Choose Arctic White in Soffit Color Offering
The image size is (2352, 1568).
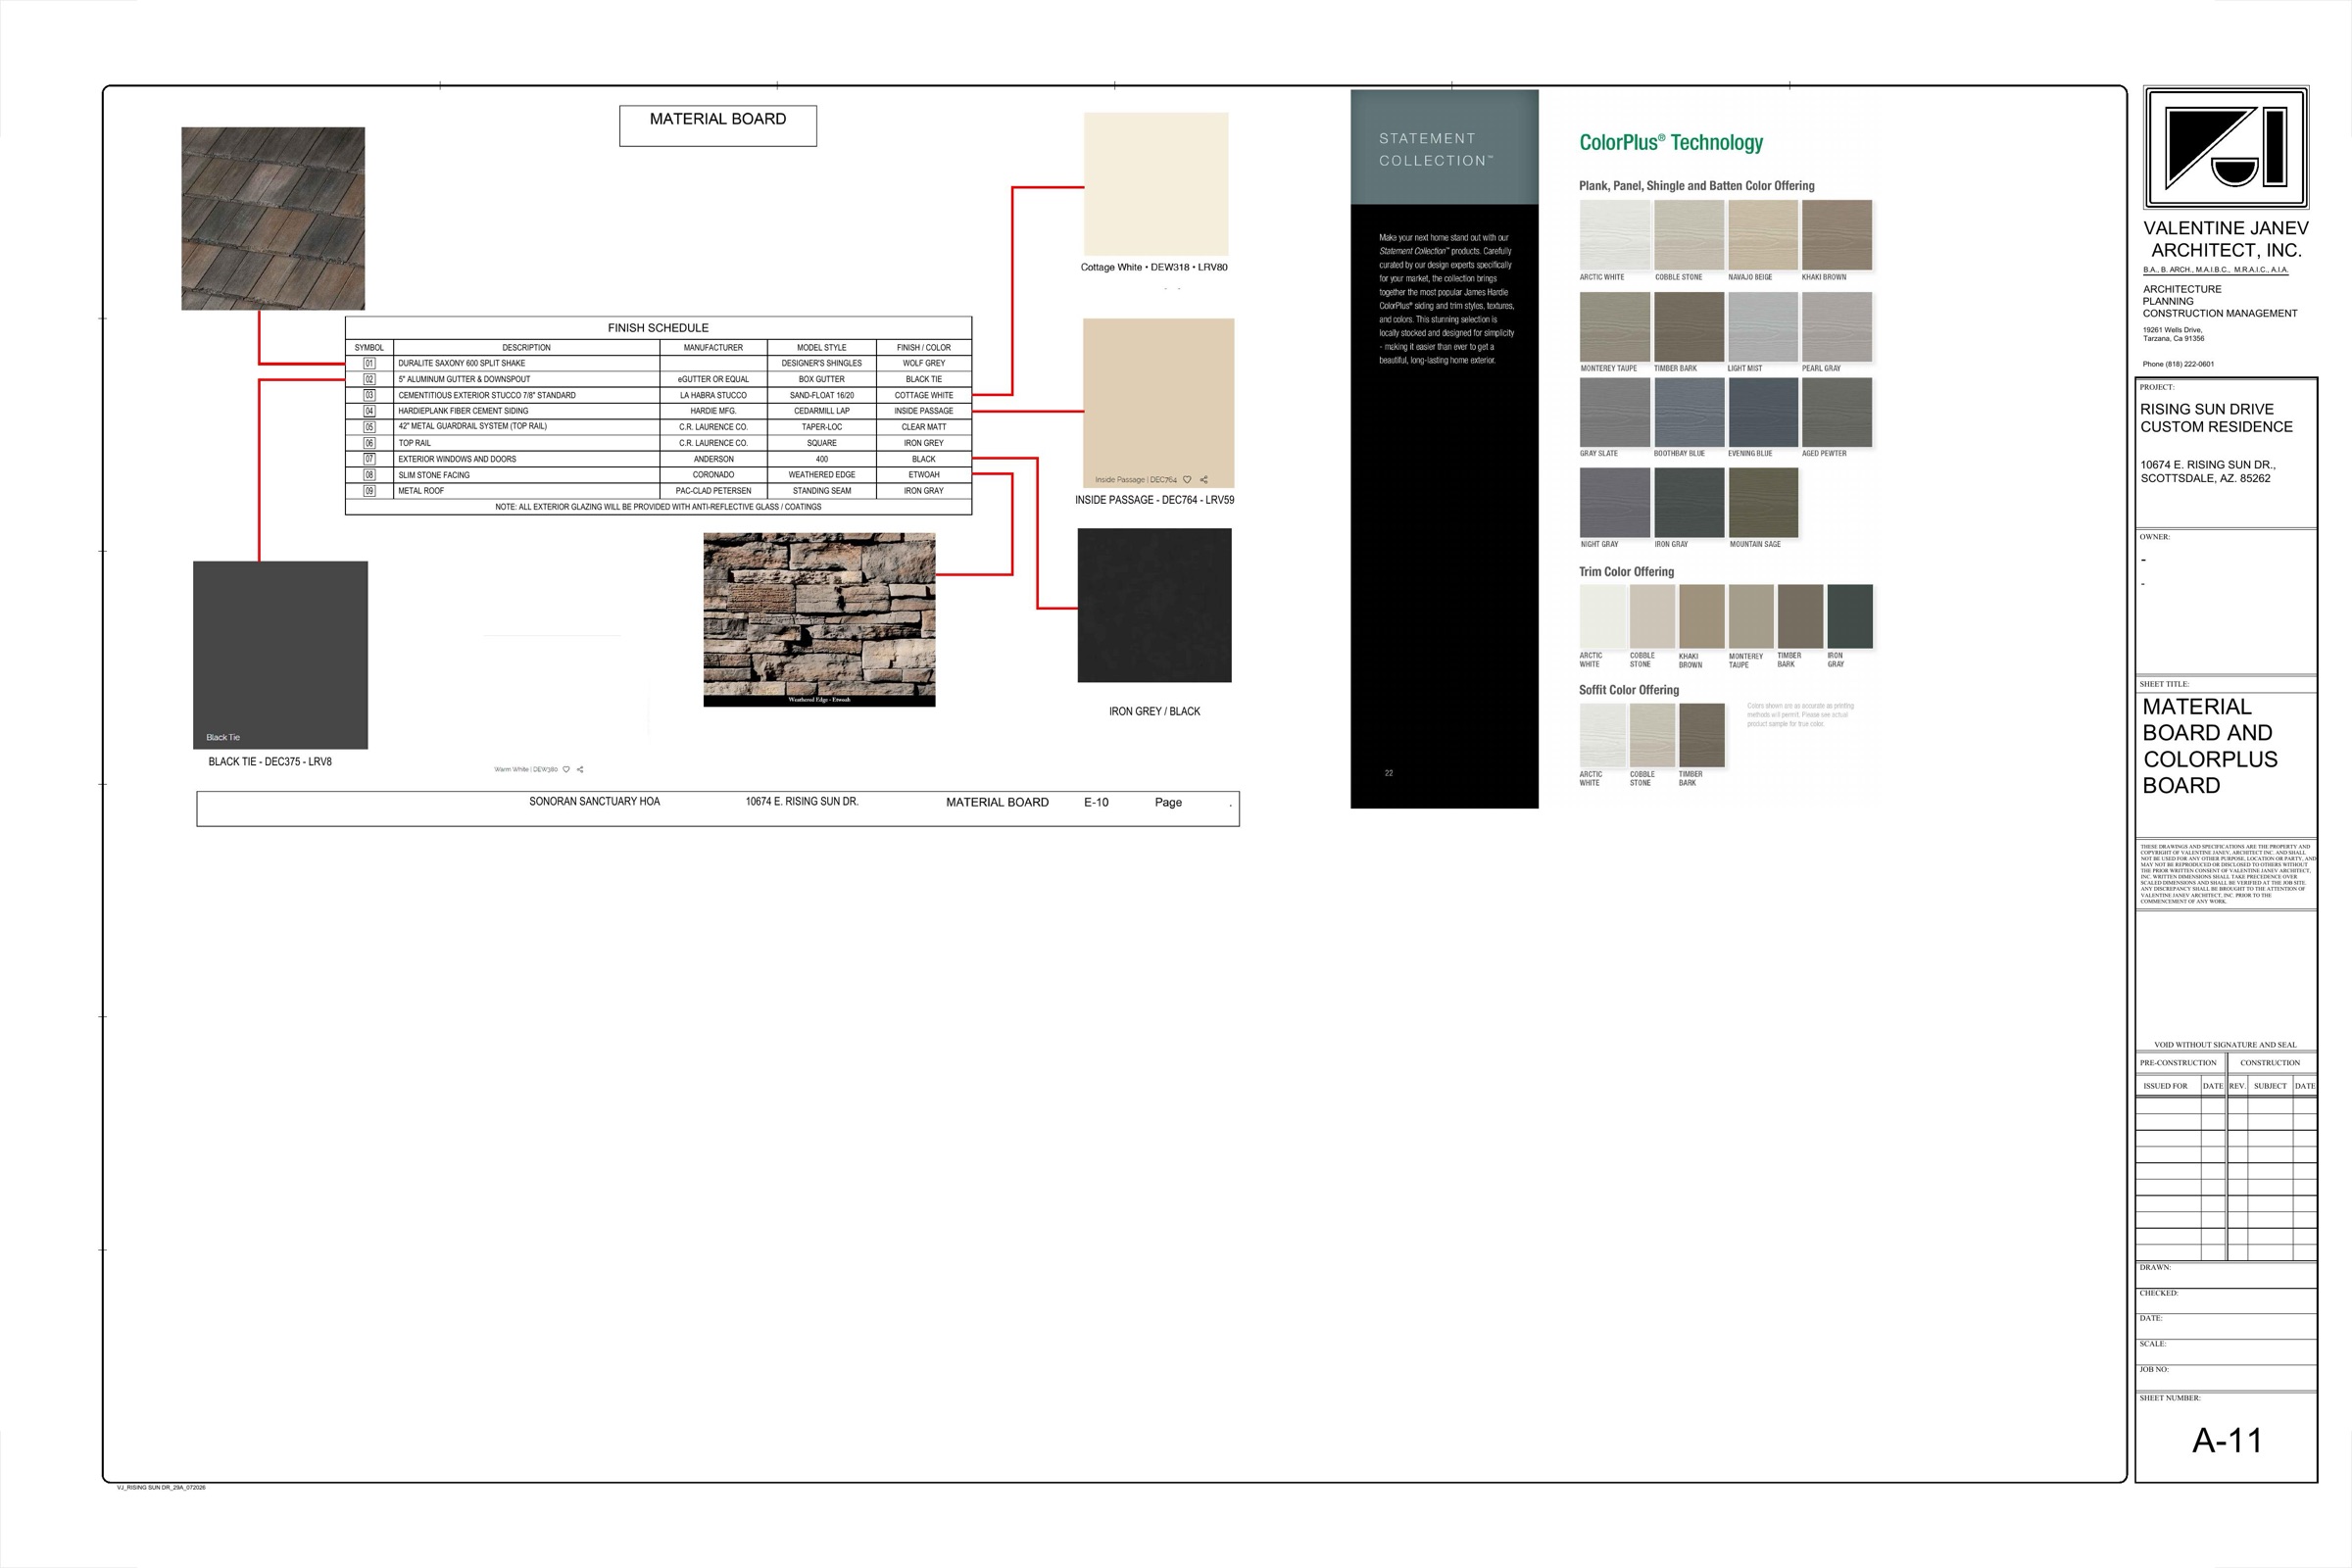coord(1603,735)
